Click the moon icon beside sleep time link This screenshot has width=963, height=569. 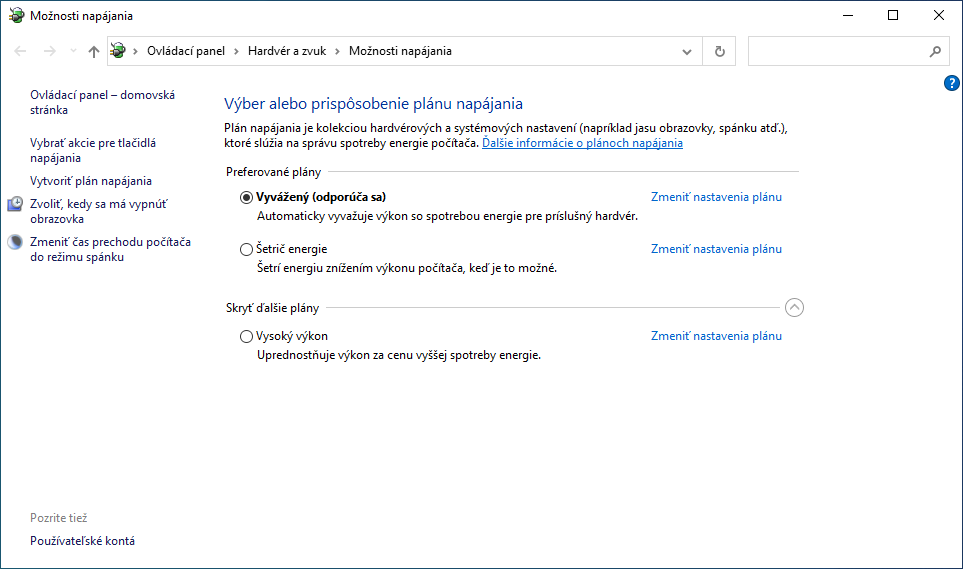tap(15, 242)
